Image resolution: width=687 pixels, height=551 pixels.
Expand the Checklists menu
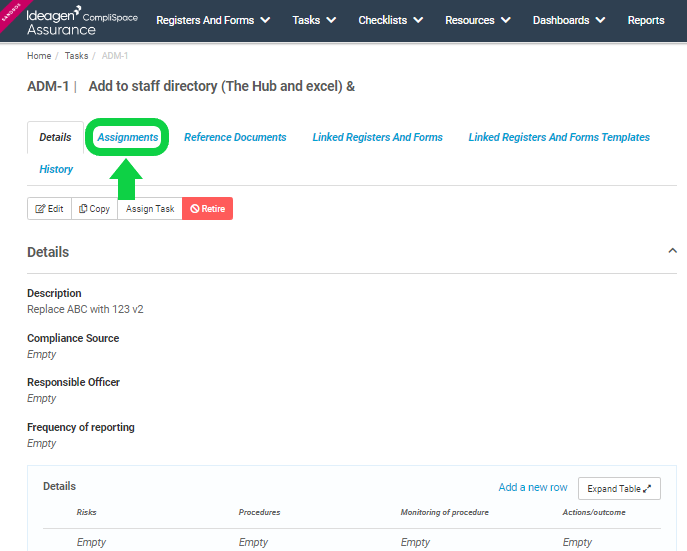click(390, 21)
